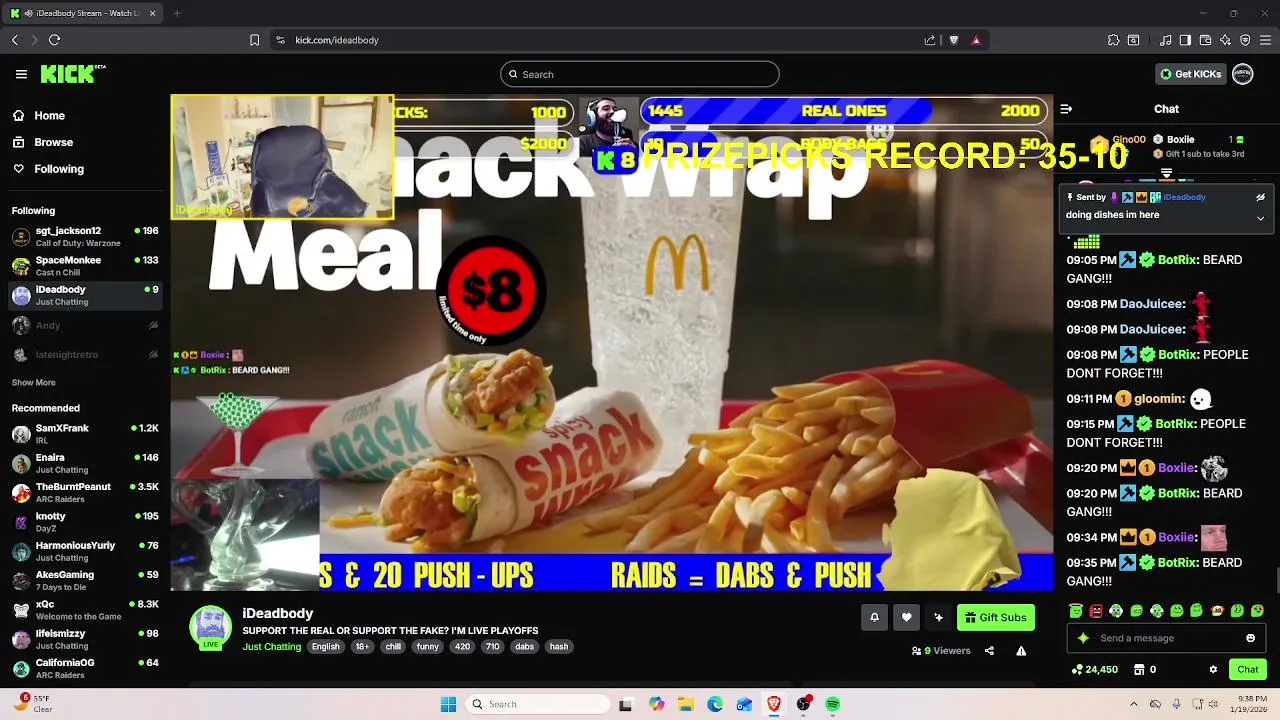Unpin the pinned message icon
This screenshot has height=720, width=1280.
pyautogui.click(x=1260, y=197)
